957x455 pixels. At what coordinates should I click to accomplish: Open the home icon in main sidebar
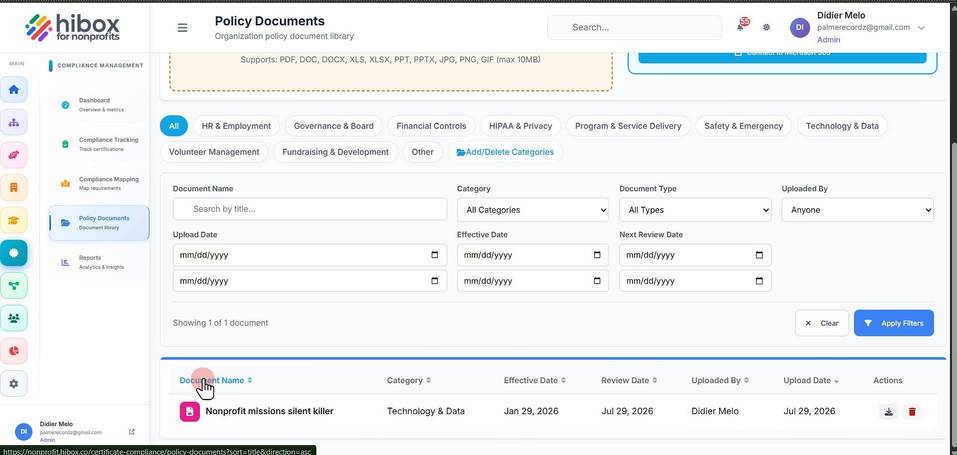(x=13, y=90)
